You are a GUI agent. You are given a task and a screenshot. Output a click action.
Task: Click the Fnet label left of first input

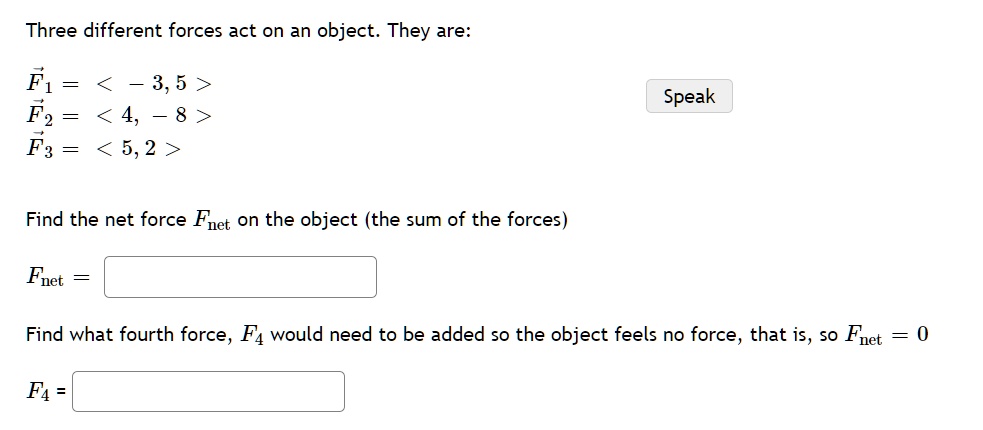(44, 278)
